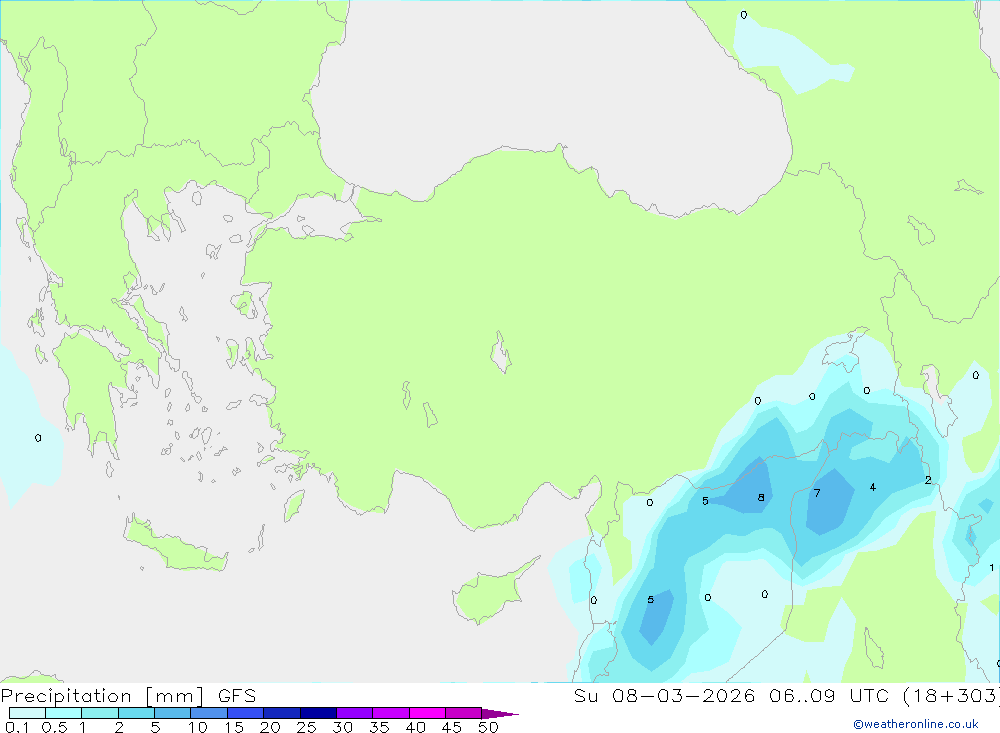Click the legend label '0.1'
The width and height of the screenshot is (1000, 733).
click(x=17, y=727)
